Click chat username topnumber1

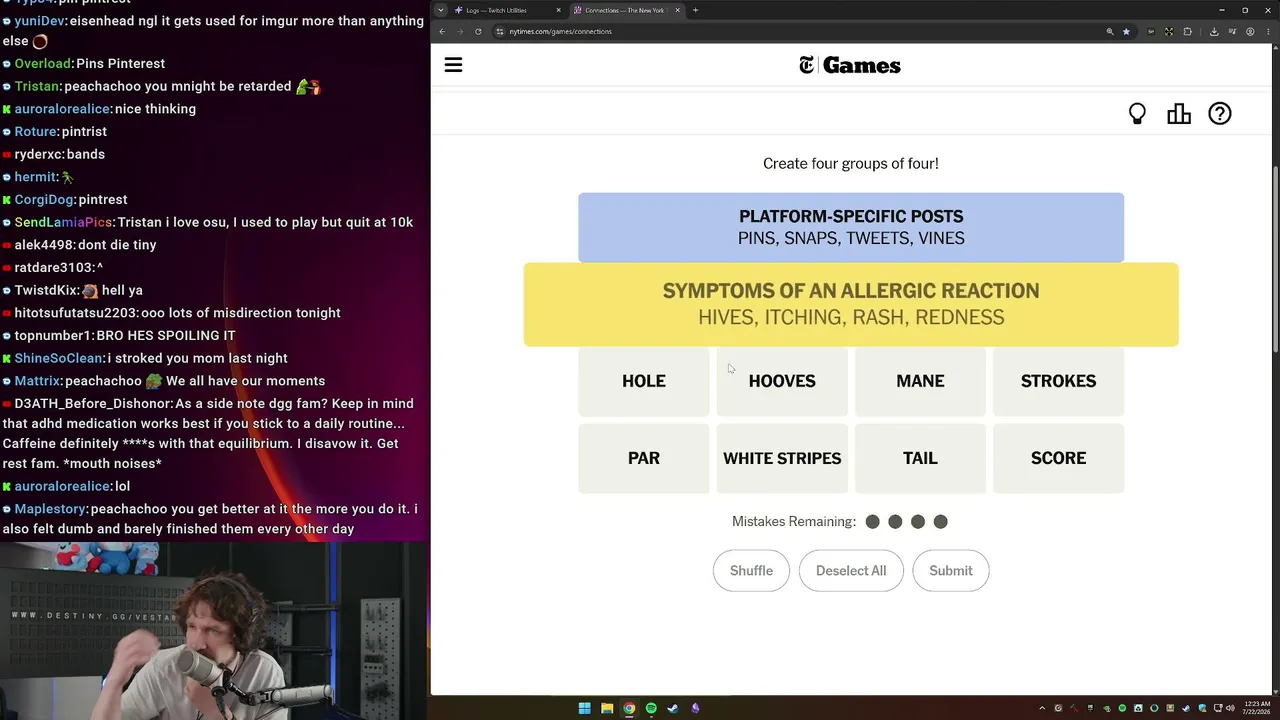click(x=53, y=335)
